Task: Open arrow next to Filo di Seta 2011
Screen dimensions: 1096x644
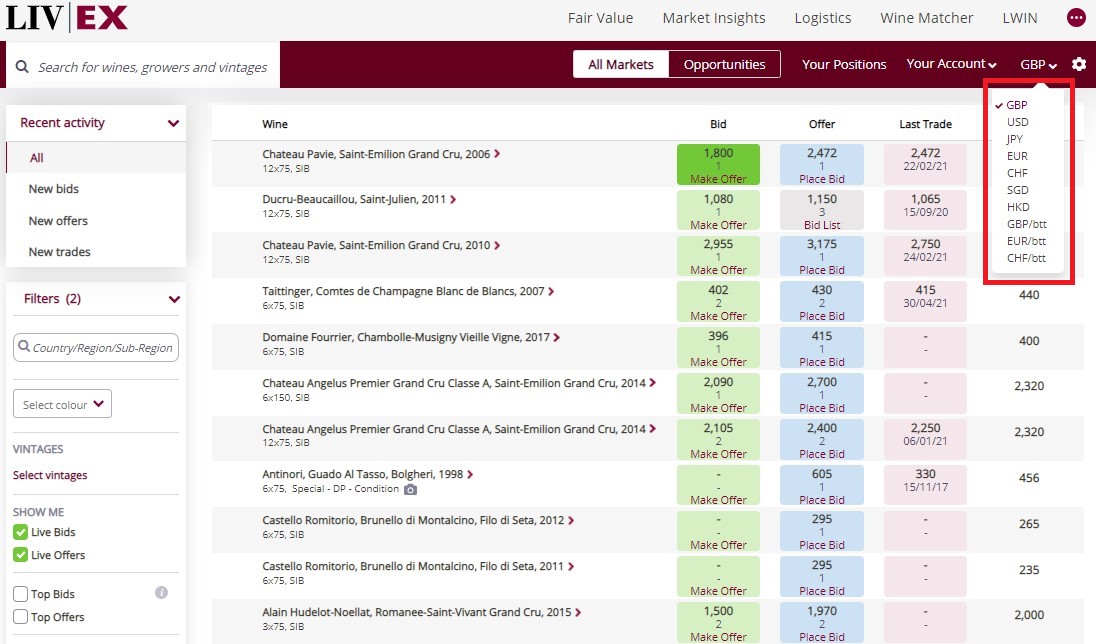Action: tap(570, 566)
